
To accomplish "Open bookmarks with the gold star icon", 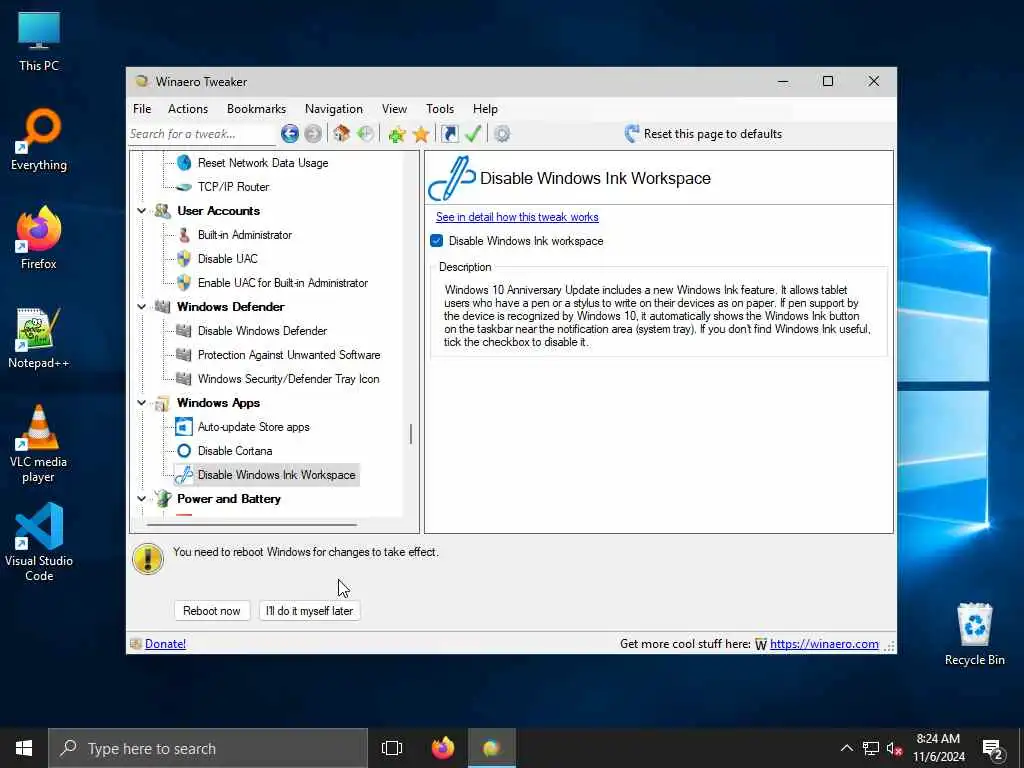I will 421,134.
